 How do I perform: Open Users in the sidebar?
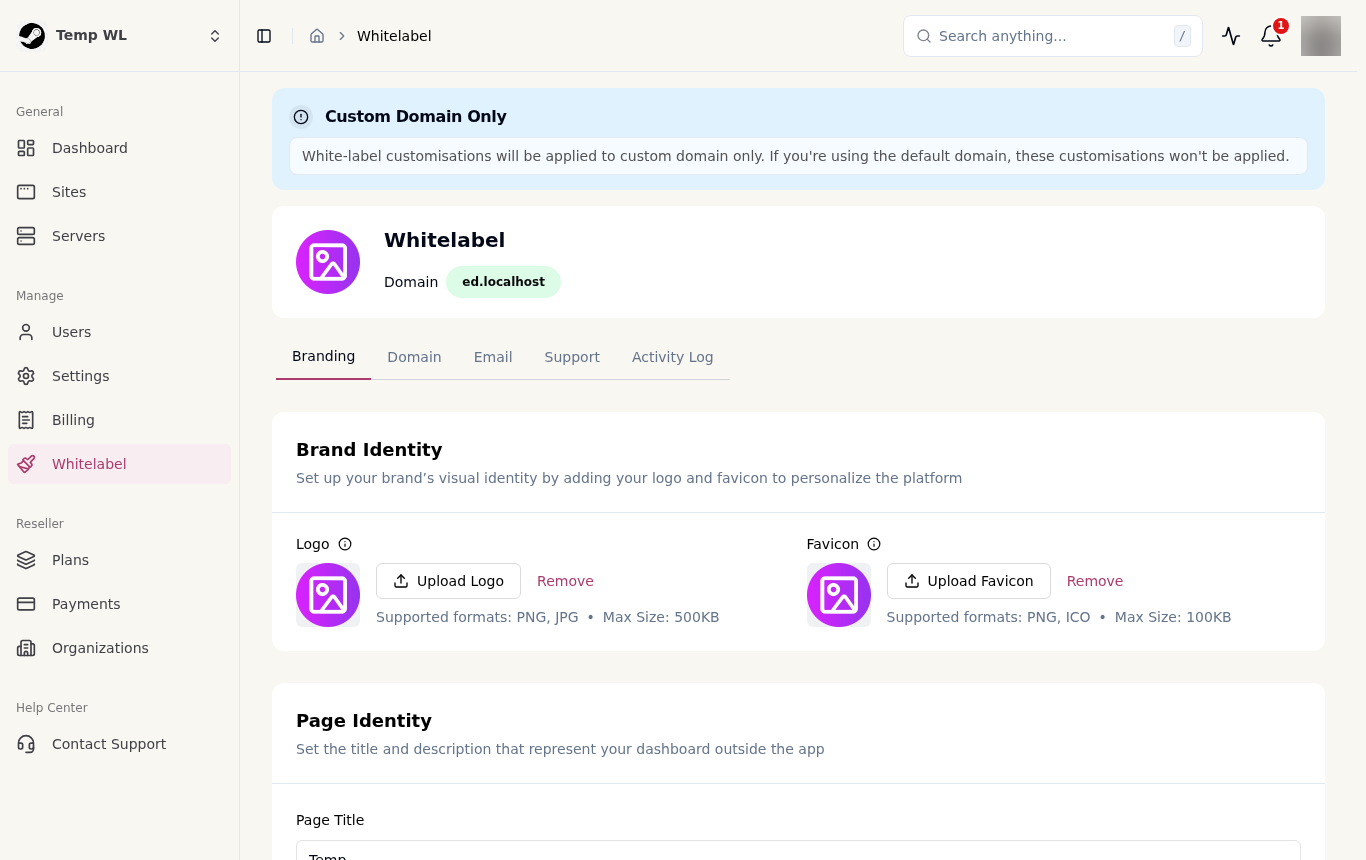pyautogui.click(x=120, y=332)
